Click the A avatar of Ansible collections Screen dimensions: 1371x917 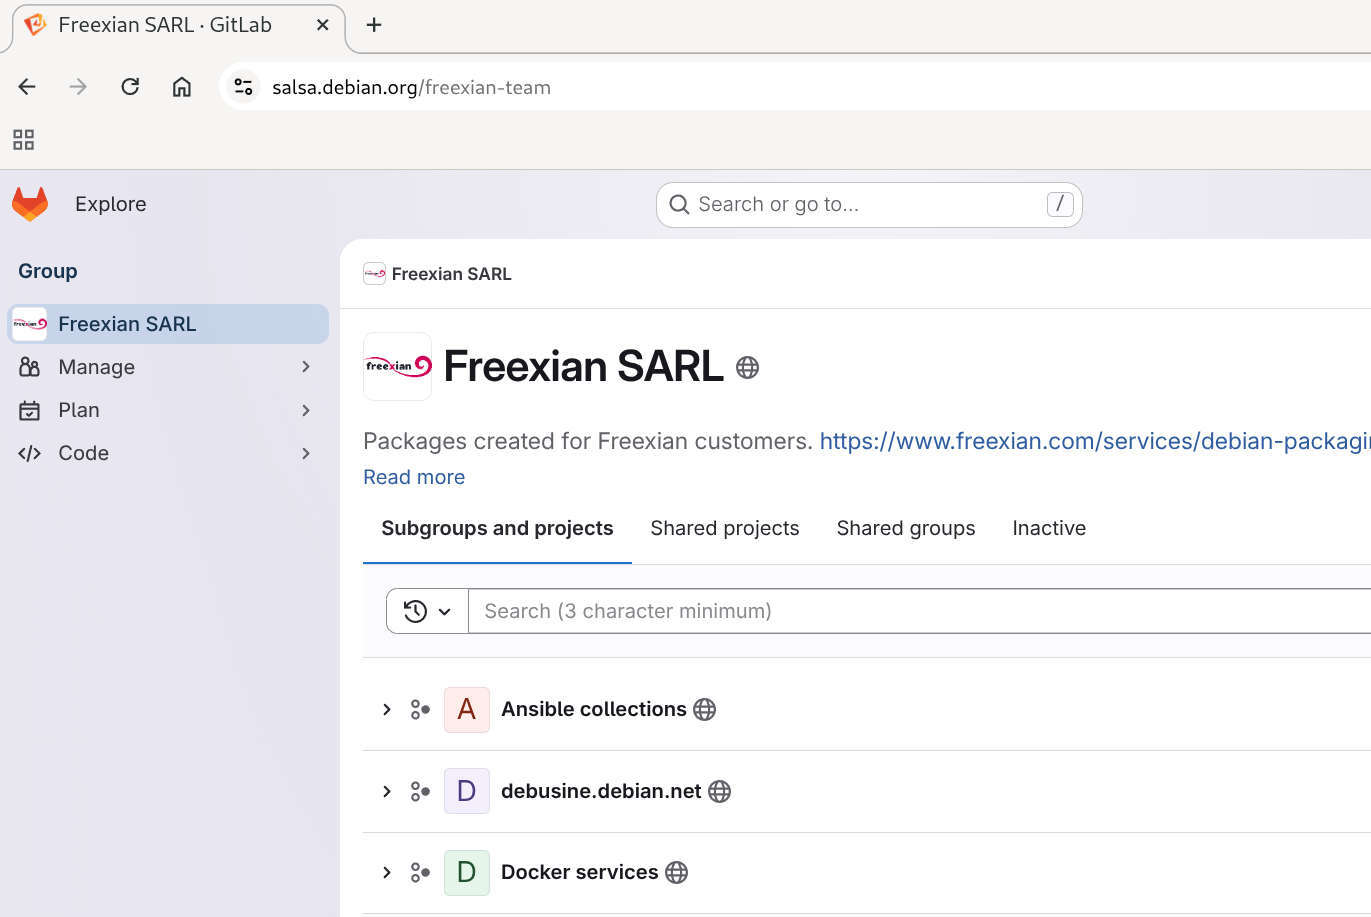coord(466,710)
